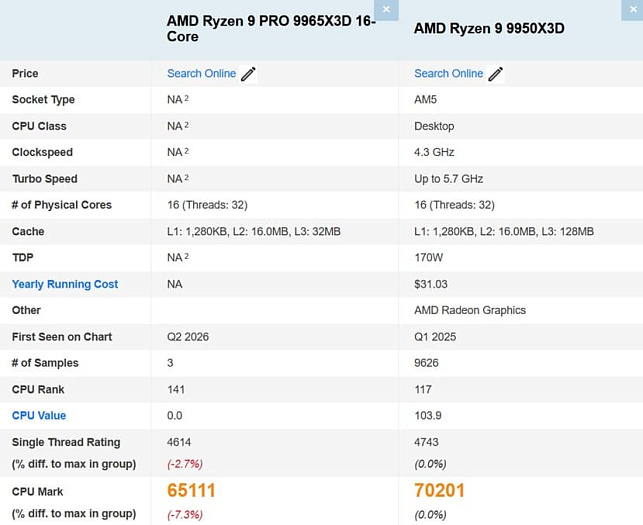
Task: Click the # of Samples row label
Action: click(x=45, y=363)
